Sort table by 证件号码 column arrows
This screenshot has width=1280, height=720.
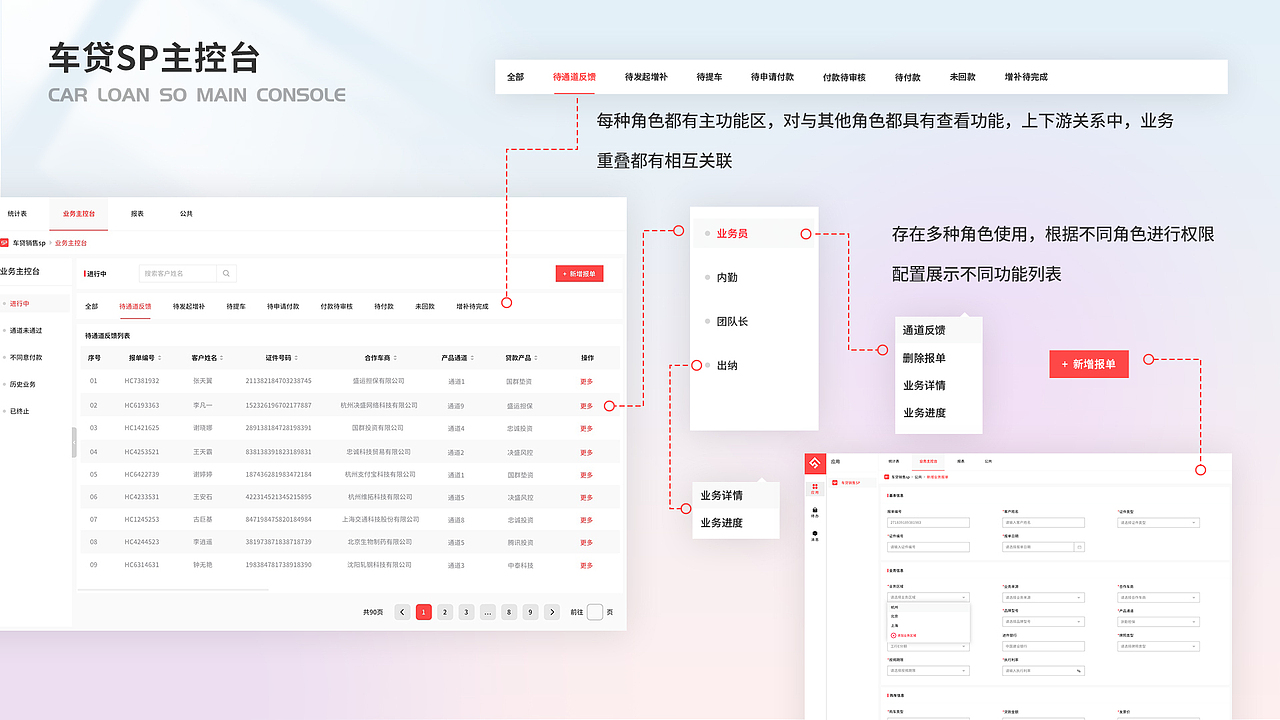[296, 358]
